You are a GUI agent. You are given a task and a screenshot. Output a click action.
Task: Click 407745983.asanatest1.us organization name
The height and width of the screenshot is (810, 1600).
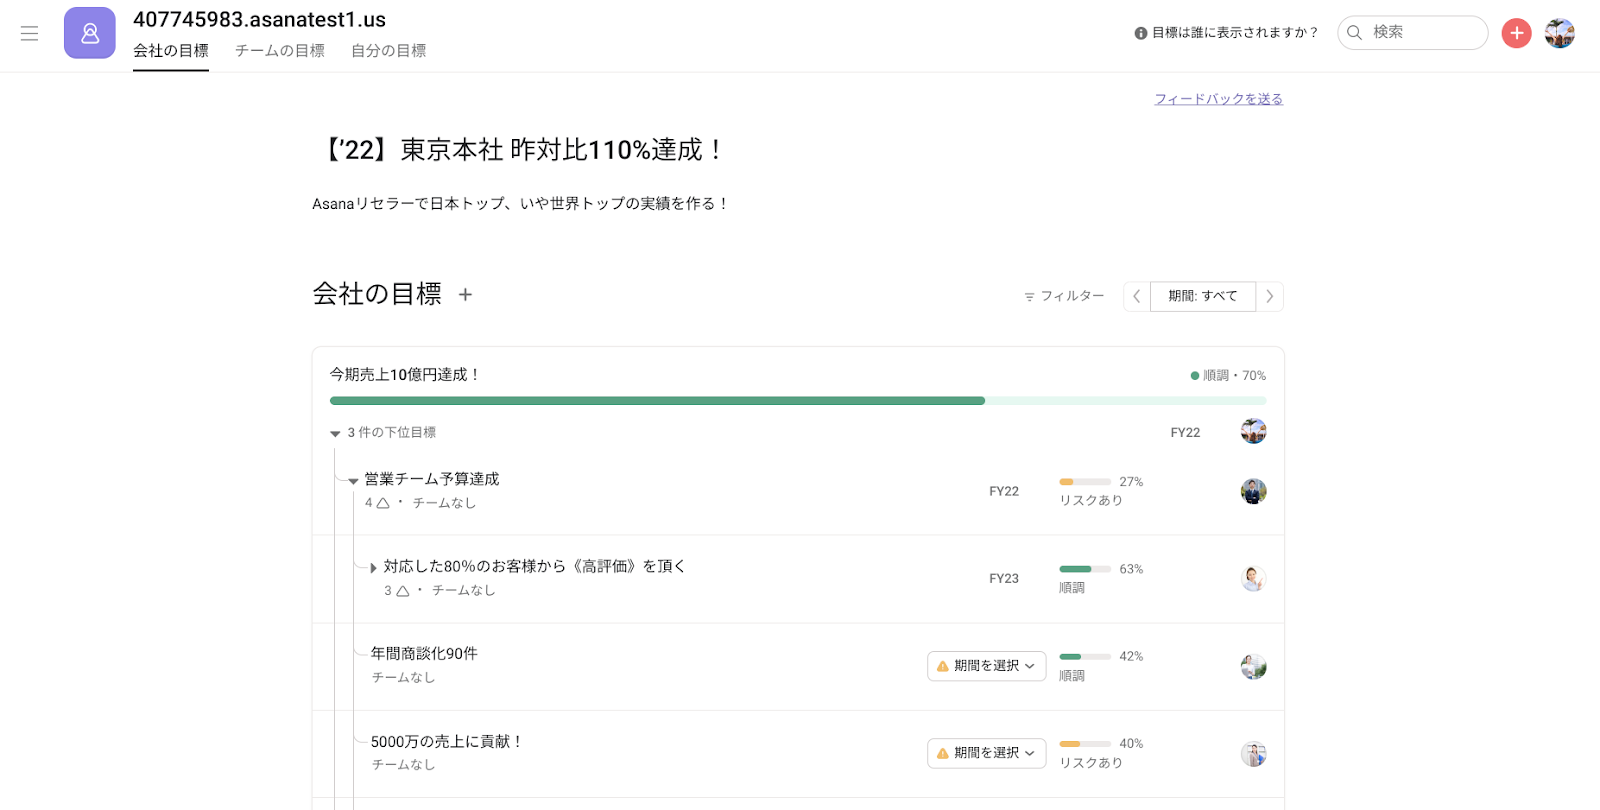click(259, 20)
